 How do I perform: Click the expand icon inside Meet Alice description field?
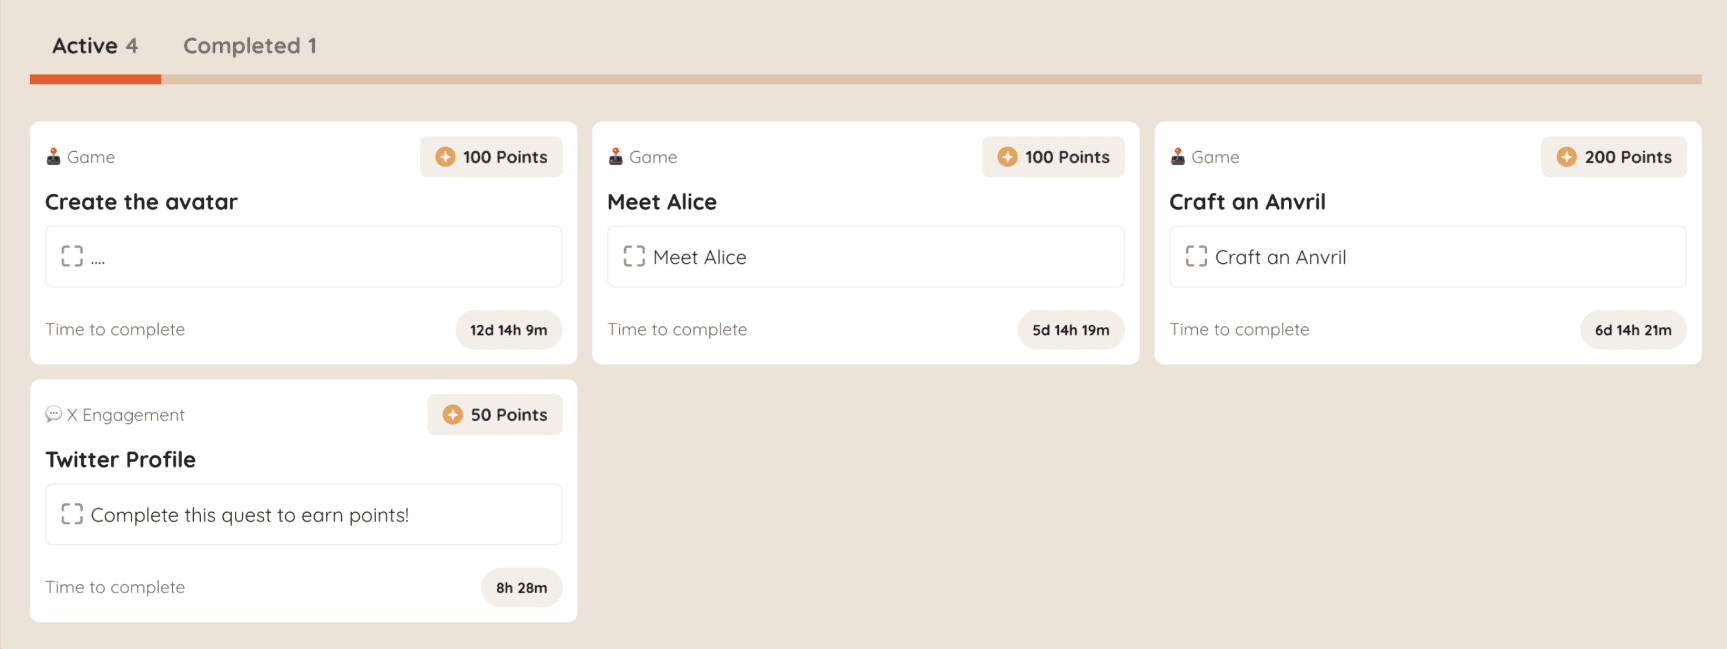click(633, 256)
